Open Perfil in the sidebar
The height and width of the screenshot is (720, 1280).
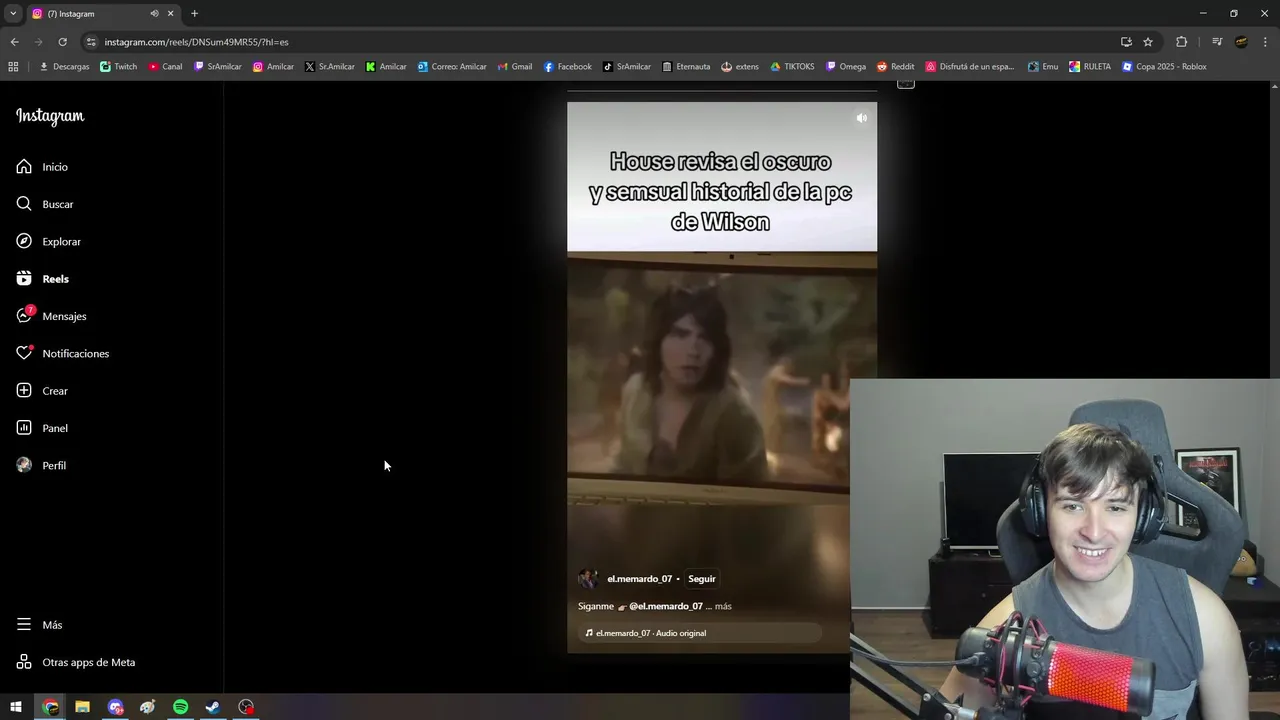pos(41,465)
